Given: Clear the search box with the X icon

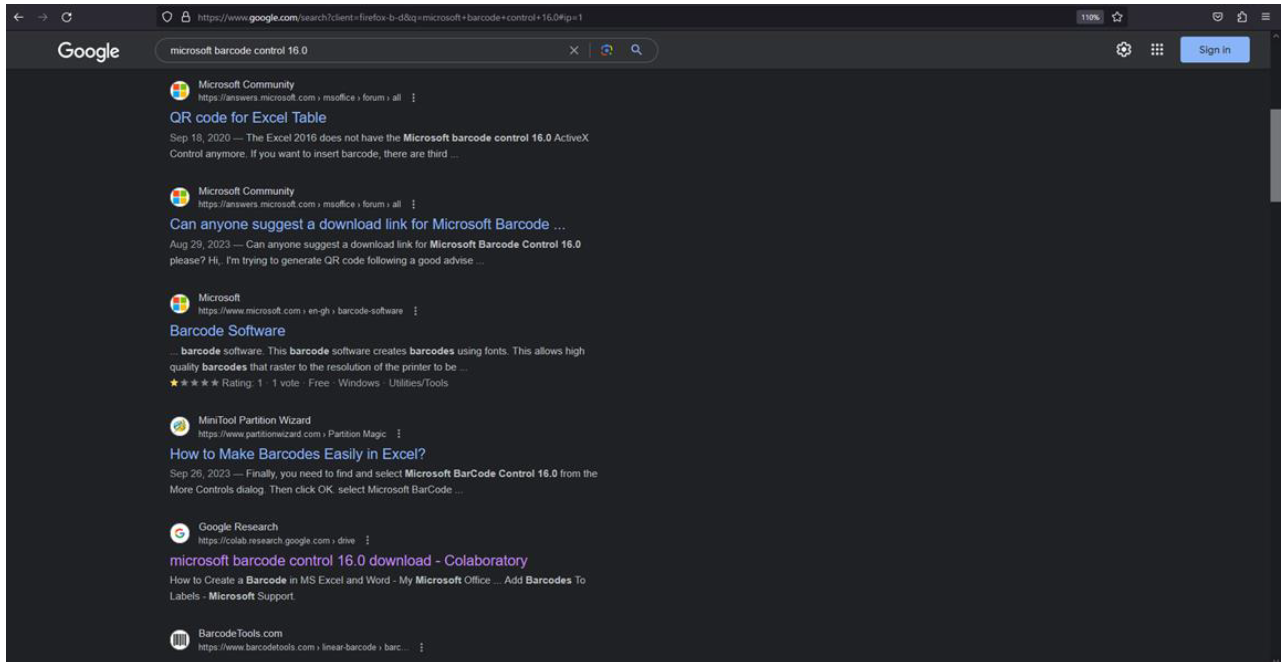Looking at the screenshot, I should [575, 50].
